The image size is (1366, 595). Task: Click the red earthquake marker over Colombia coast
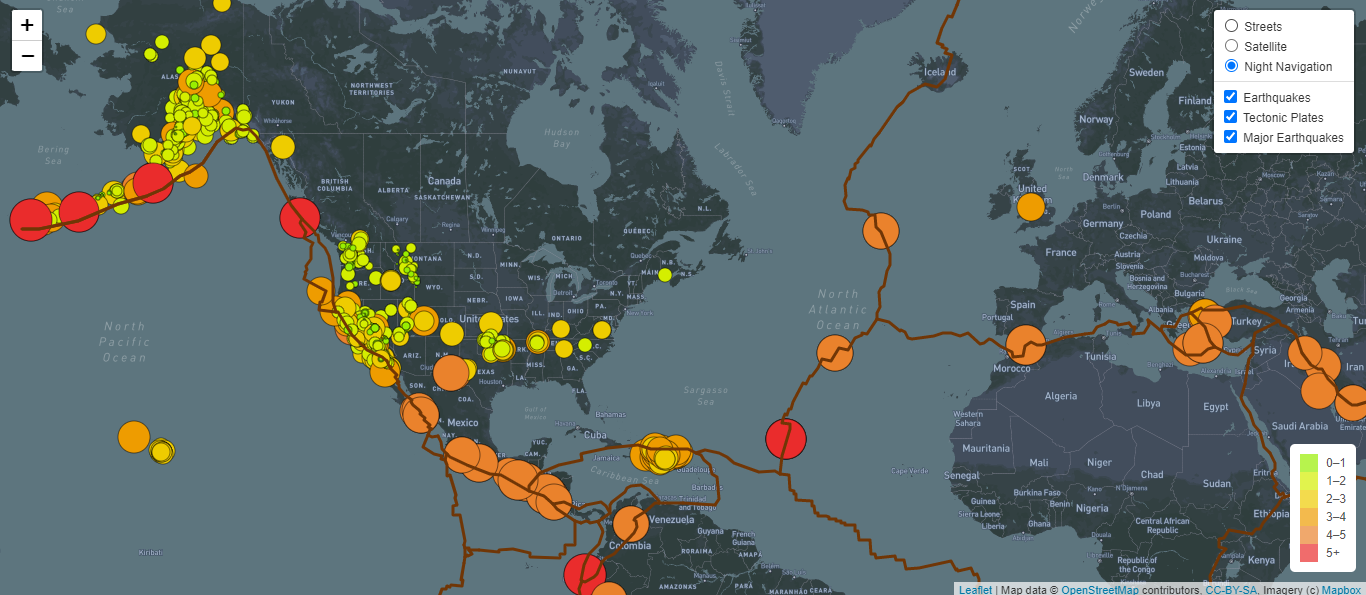point(584,575)
